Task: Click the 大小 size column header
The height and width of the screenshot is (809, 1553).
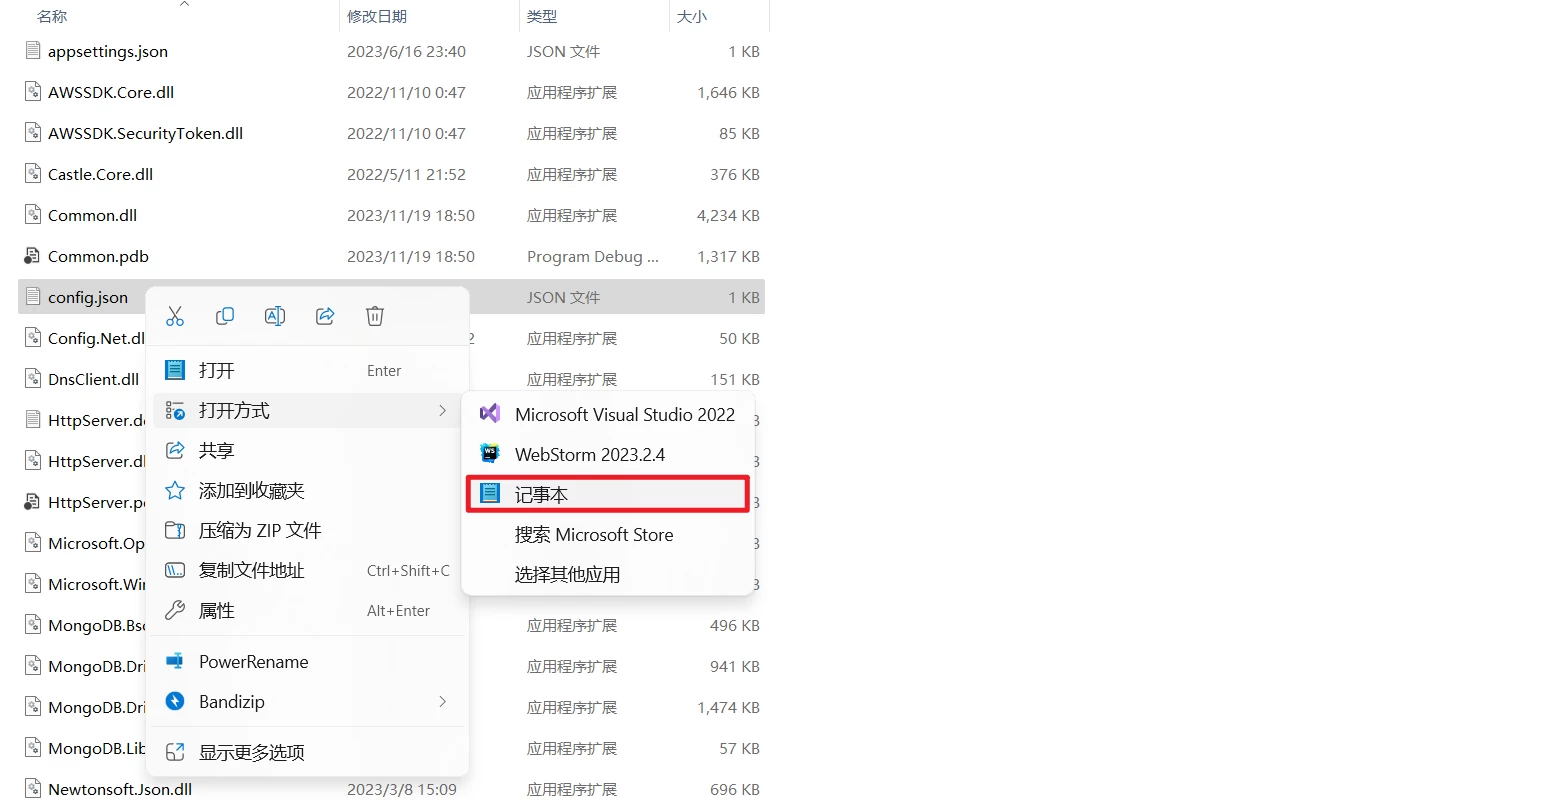Action: (692, 17)
